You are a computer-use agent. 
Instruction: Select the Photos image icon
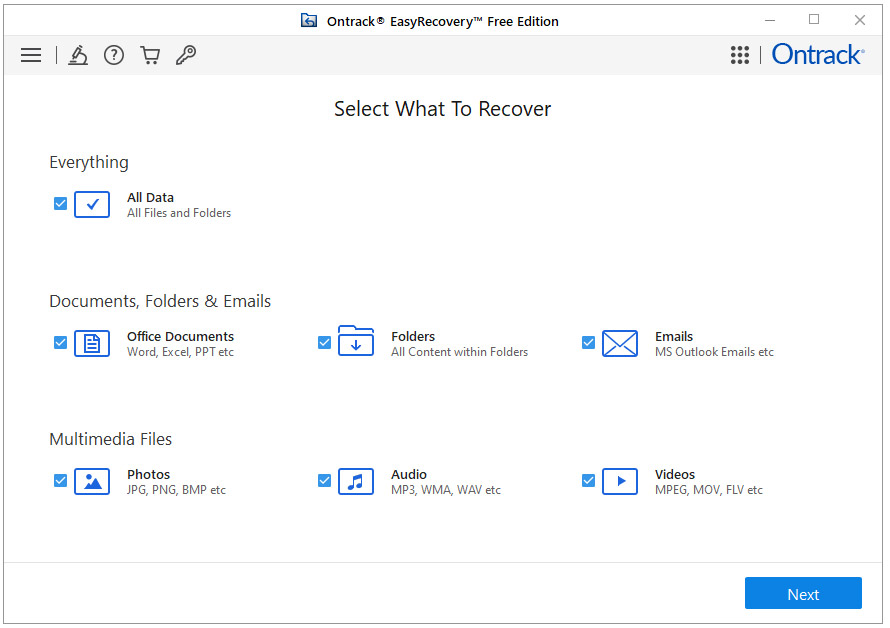[x=91, y=481]
